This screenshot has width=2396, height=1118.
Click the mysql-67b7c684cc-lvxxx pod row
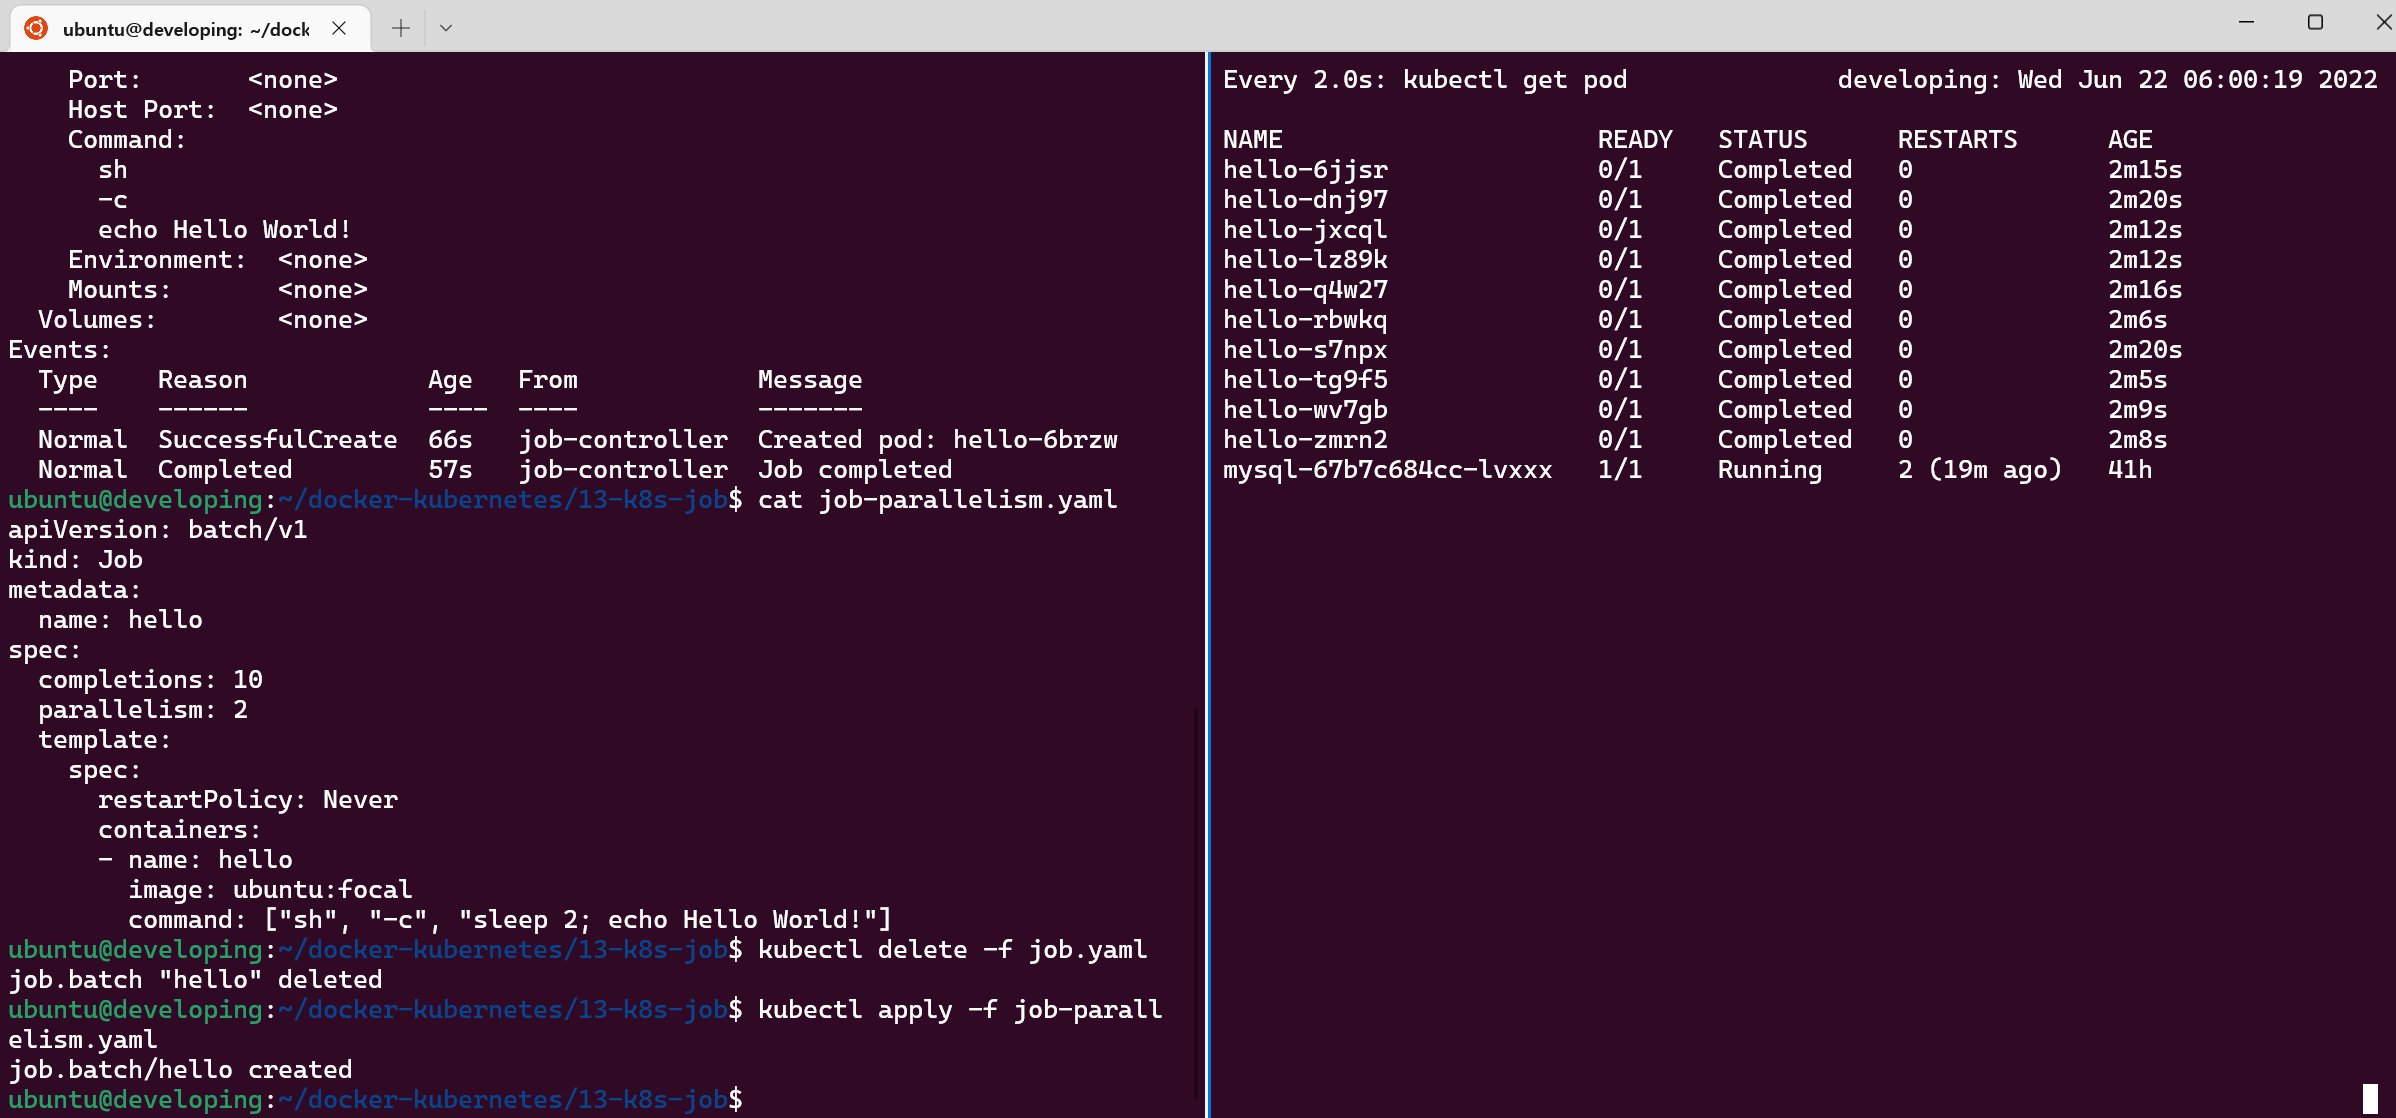click(x=1387, y=470)
